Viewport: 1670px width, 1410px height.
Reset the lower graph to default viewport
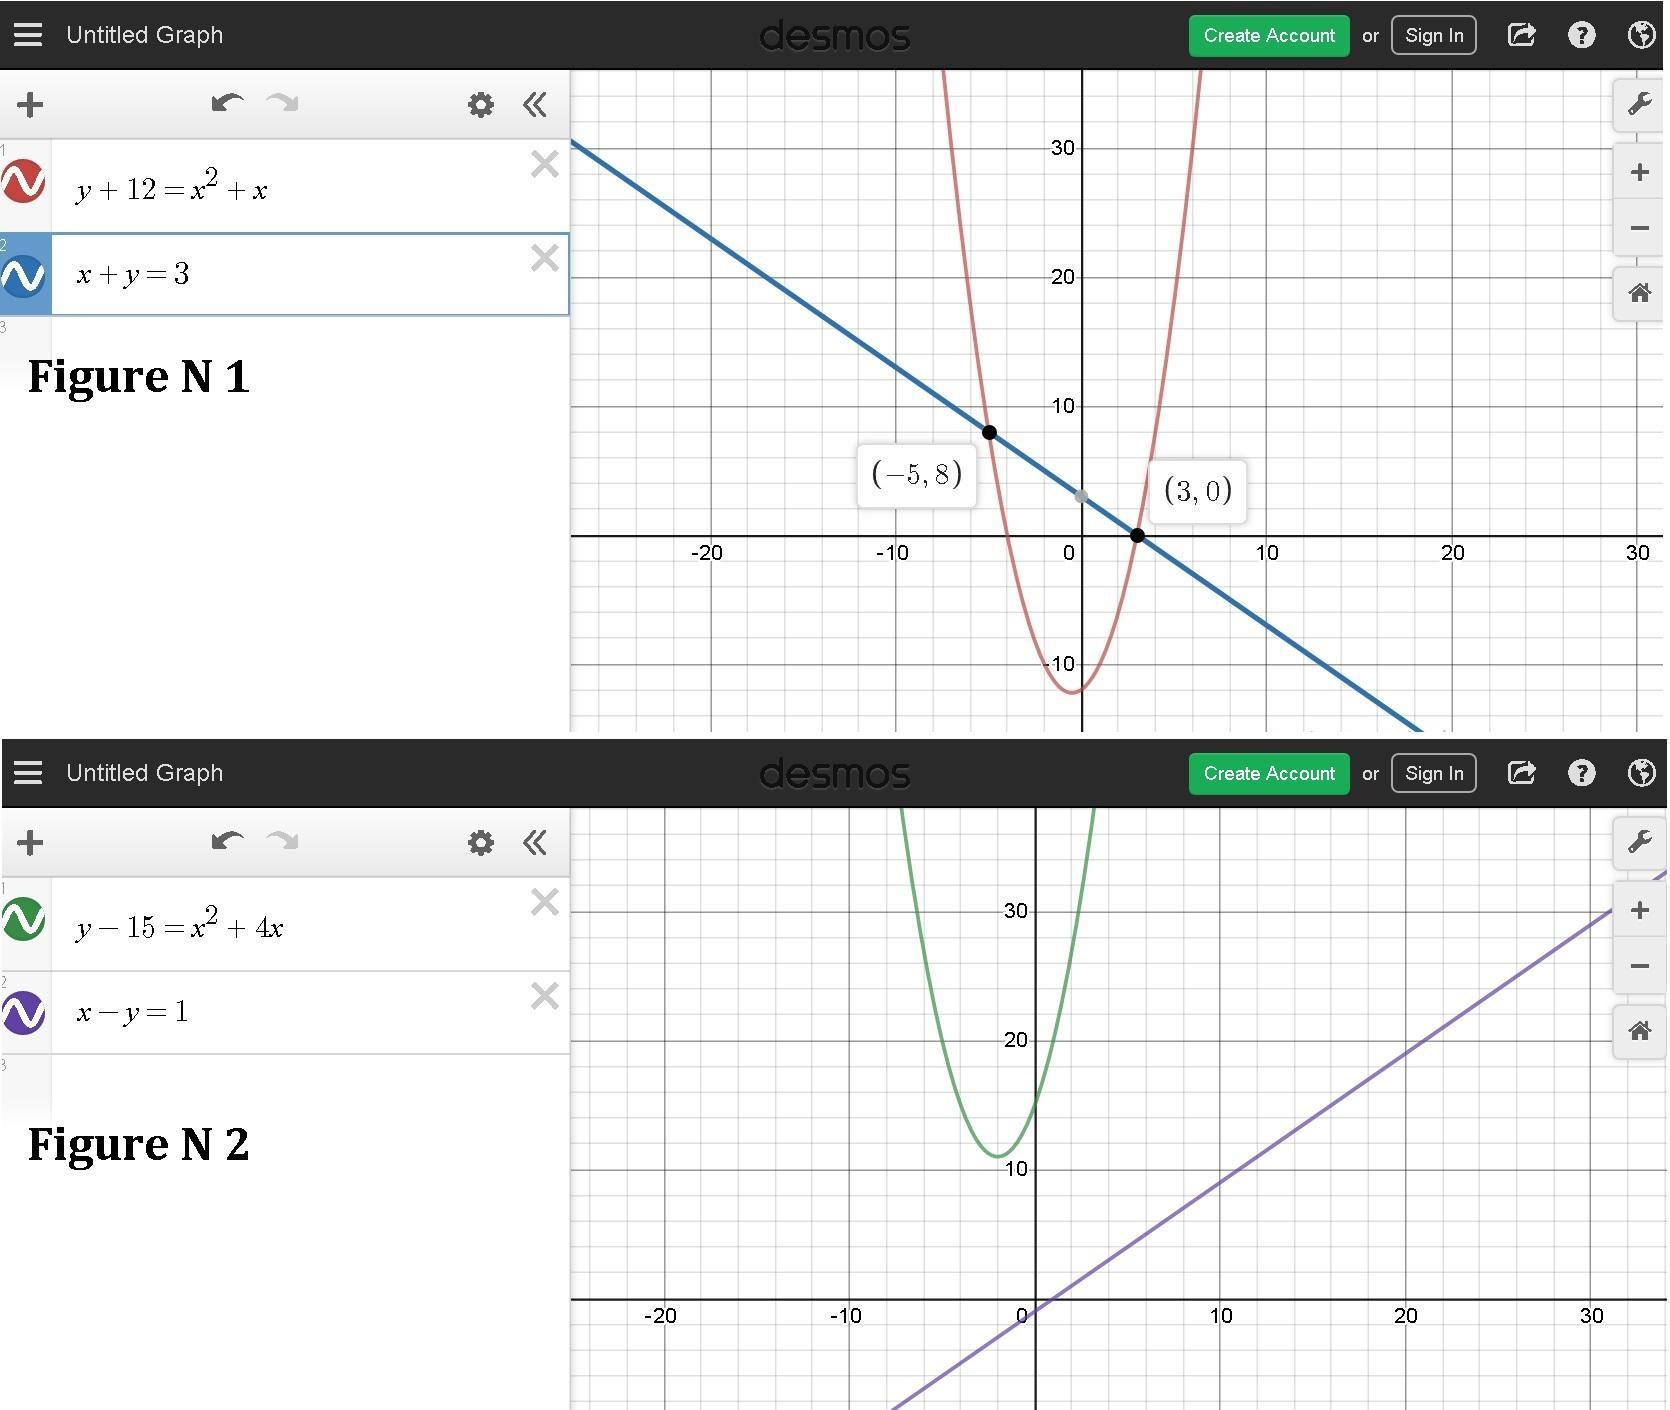coord(1639,1032)
